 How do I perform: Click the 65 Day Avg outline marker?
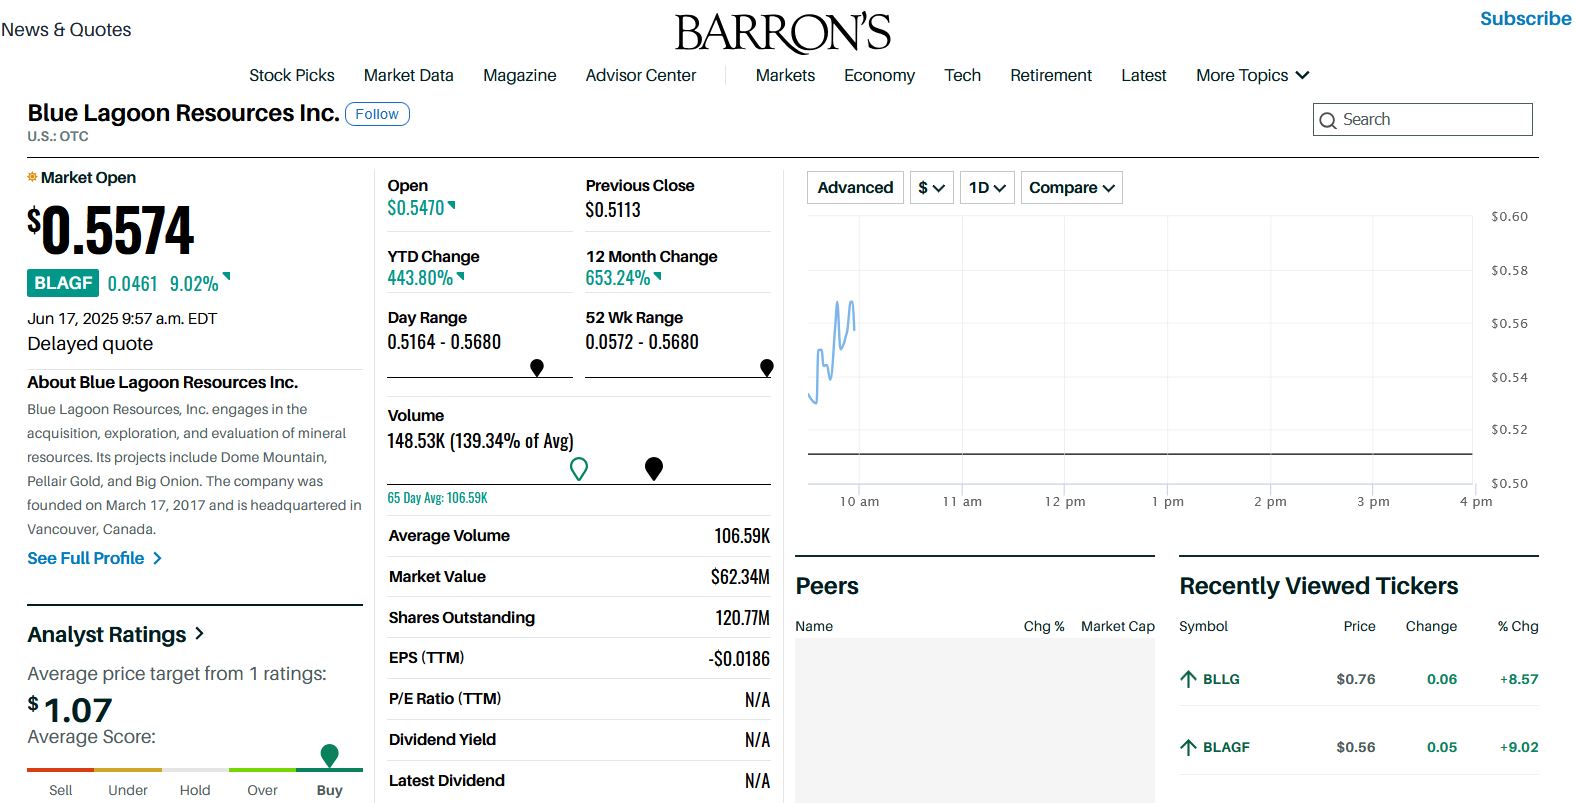(578, 468)
